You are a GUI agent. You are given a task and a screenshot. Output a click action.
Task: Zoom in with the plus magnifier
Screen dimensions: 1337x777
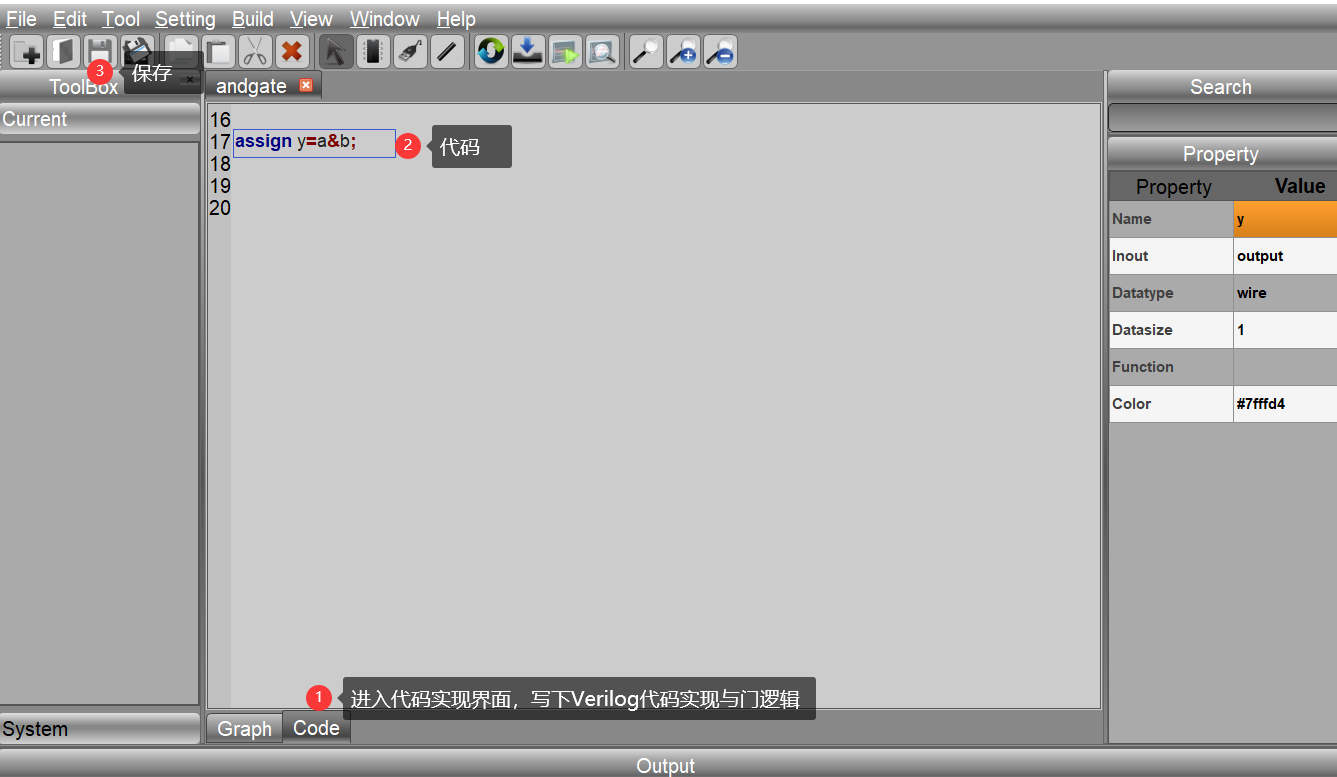tap(683, 52)
